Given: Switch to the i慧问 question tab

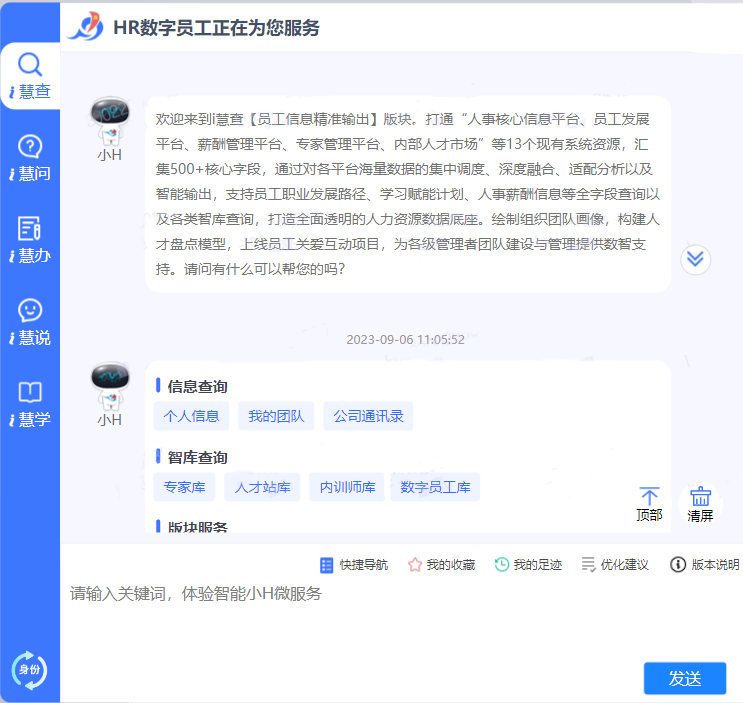Looking at the screenshot, I should coord(30,158).
